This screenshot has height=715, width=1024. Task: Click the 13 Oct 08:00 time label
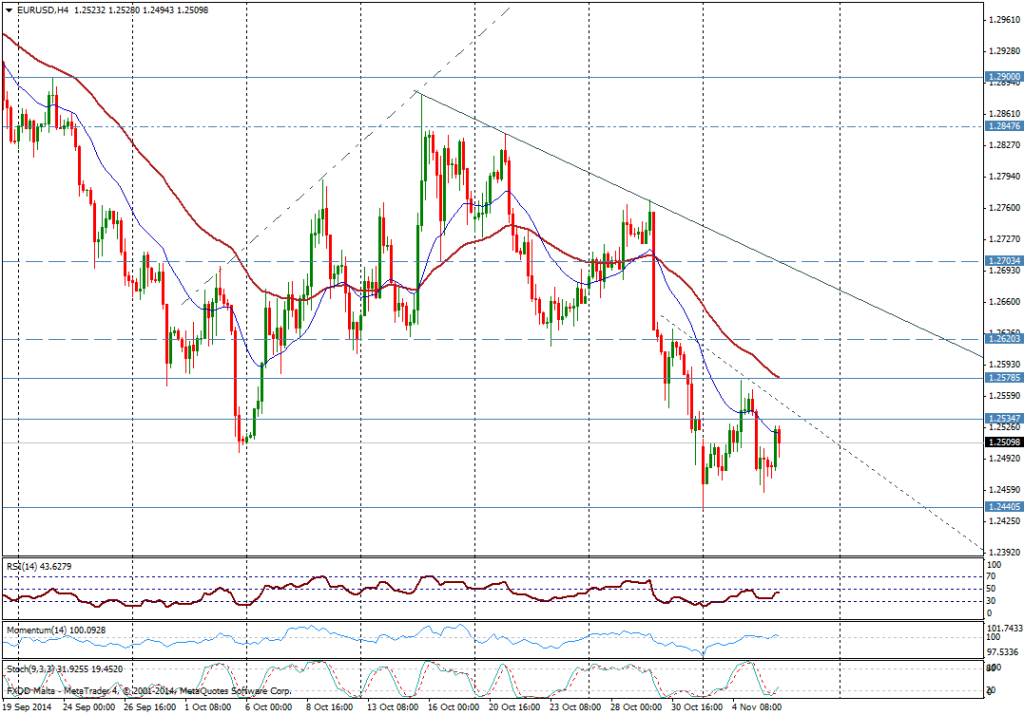[390, 705]
